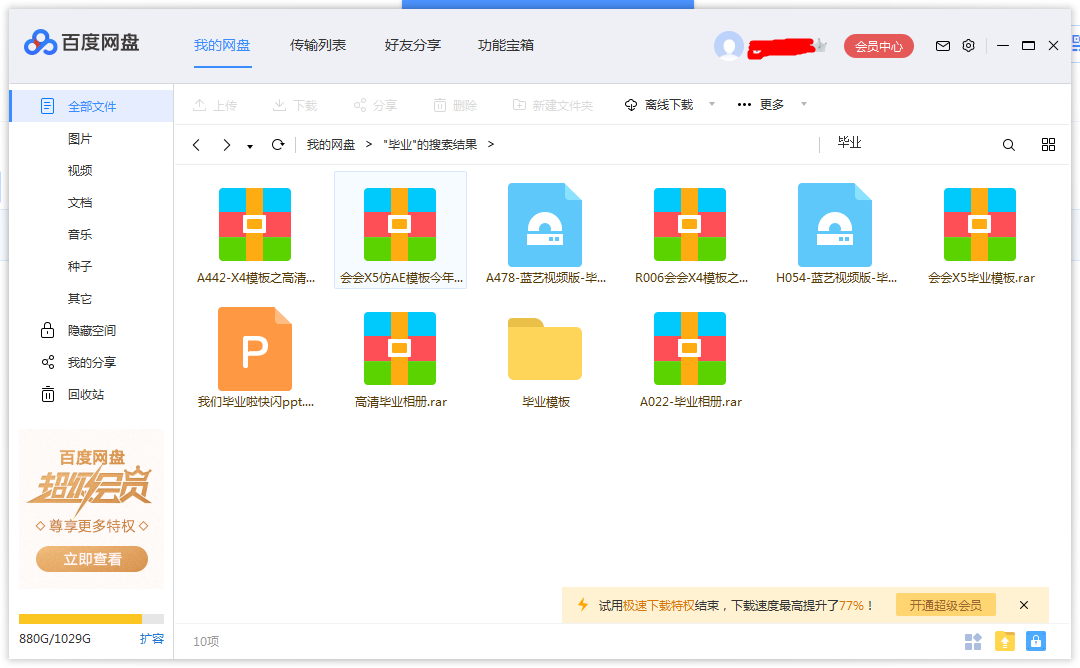Click "毕业"的搜索结果 breadcrumb
The height and width of the screenshot is (668, 1080).
click(430, 145)
